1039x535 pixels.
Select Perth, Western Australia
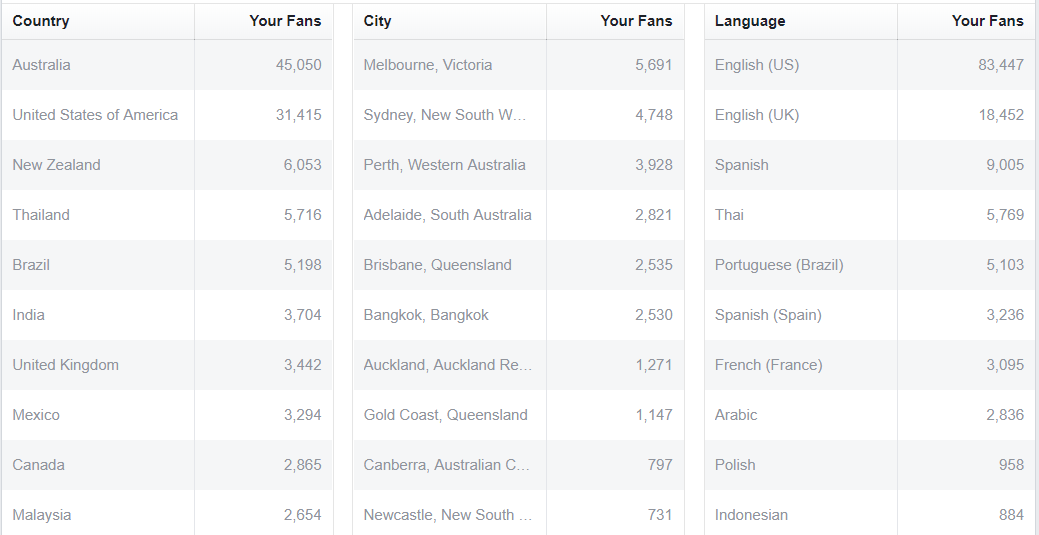tap(518, 165)
